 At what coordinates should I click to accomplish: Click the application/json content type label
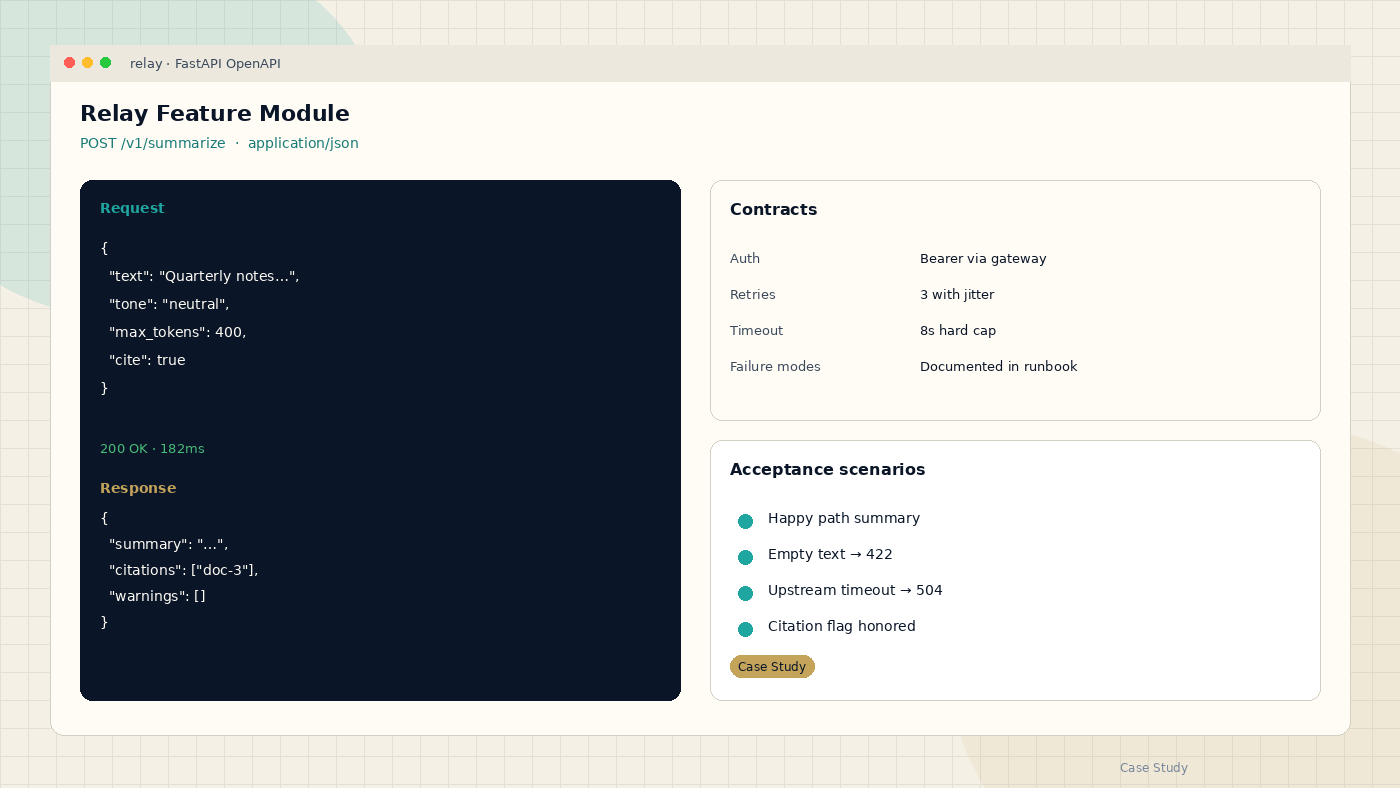[303, 143]
